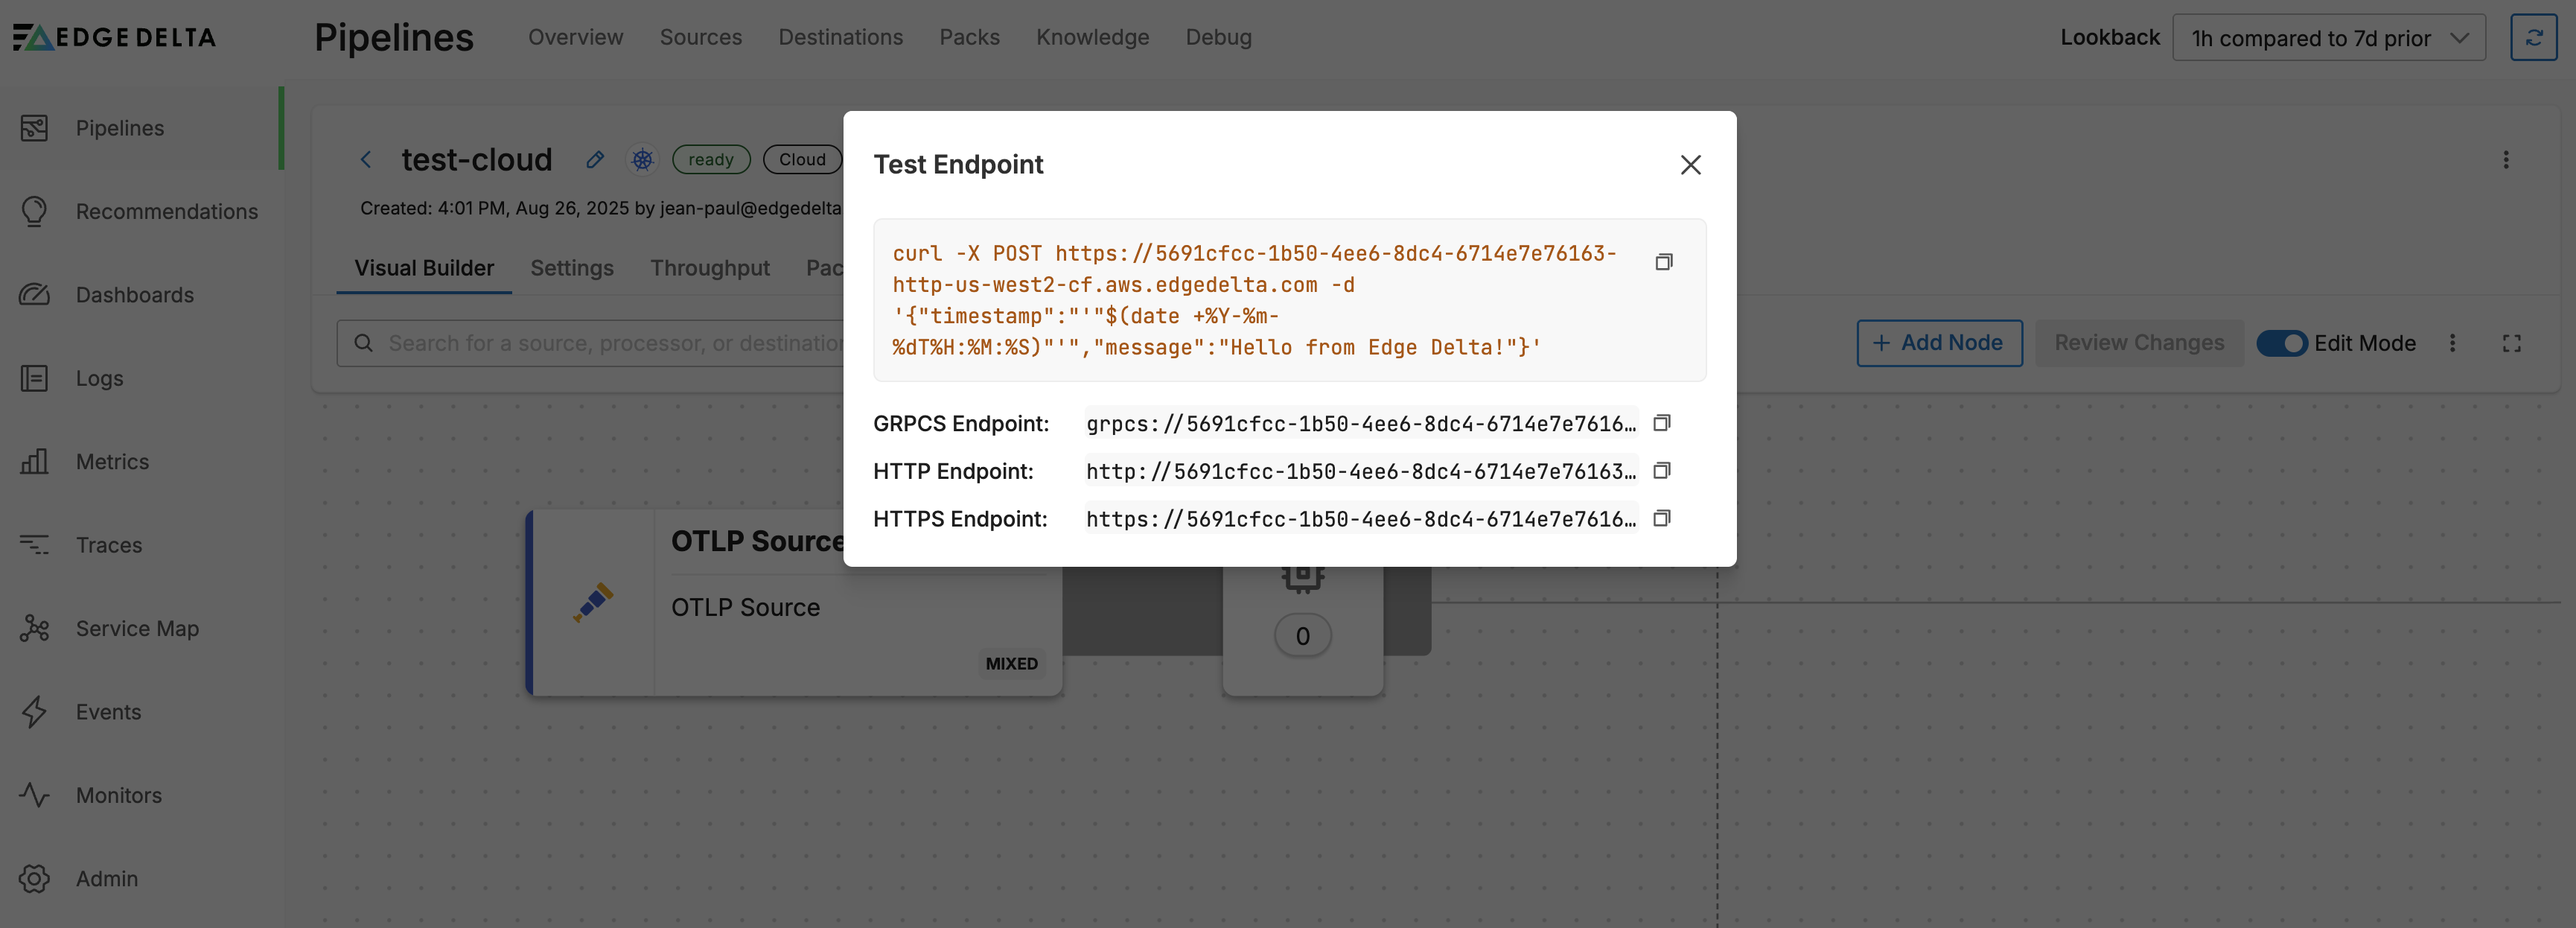This screenshot has width=2576, height=928.
Task: Click the Edge Delta logo
Action: coord(114,37)
